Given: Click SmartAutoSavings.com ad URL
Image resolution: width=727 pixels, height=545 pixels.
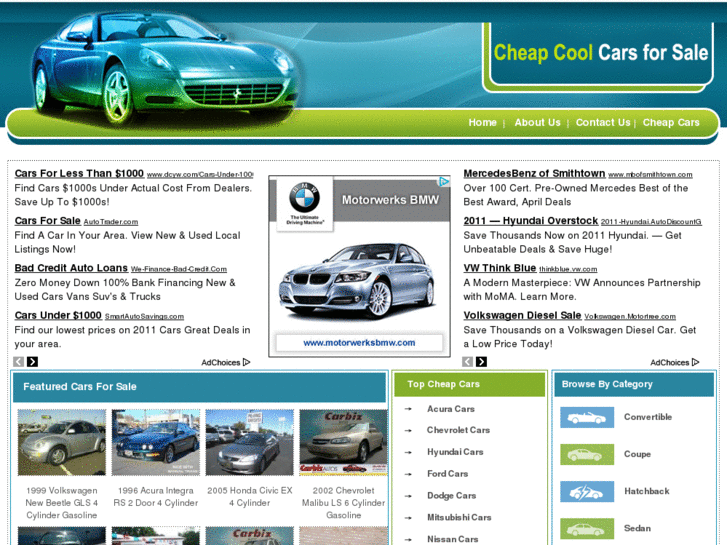Looking at the screenshot, I should tap(144, 316).
